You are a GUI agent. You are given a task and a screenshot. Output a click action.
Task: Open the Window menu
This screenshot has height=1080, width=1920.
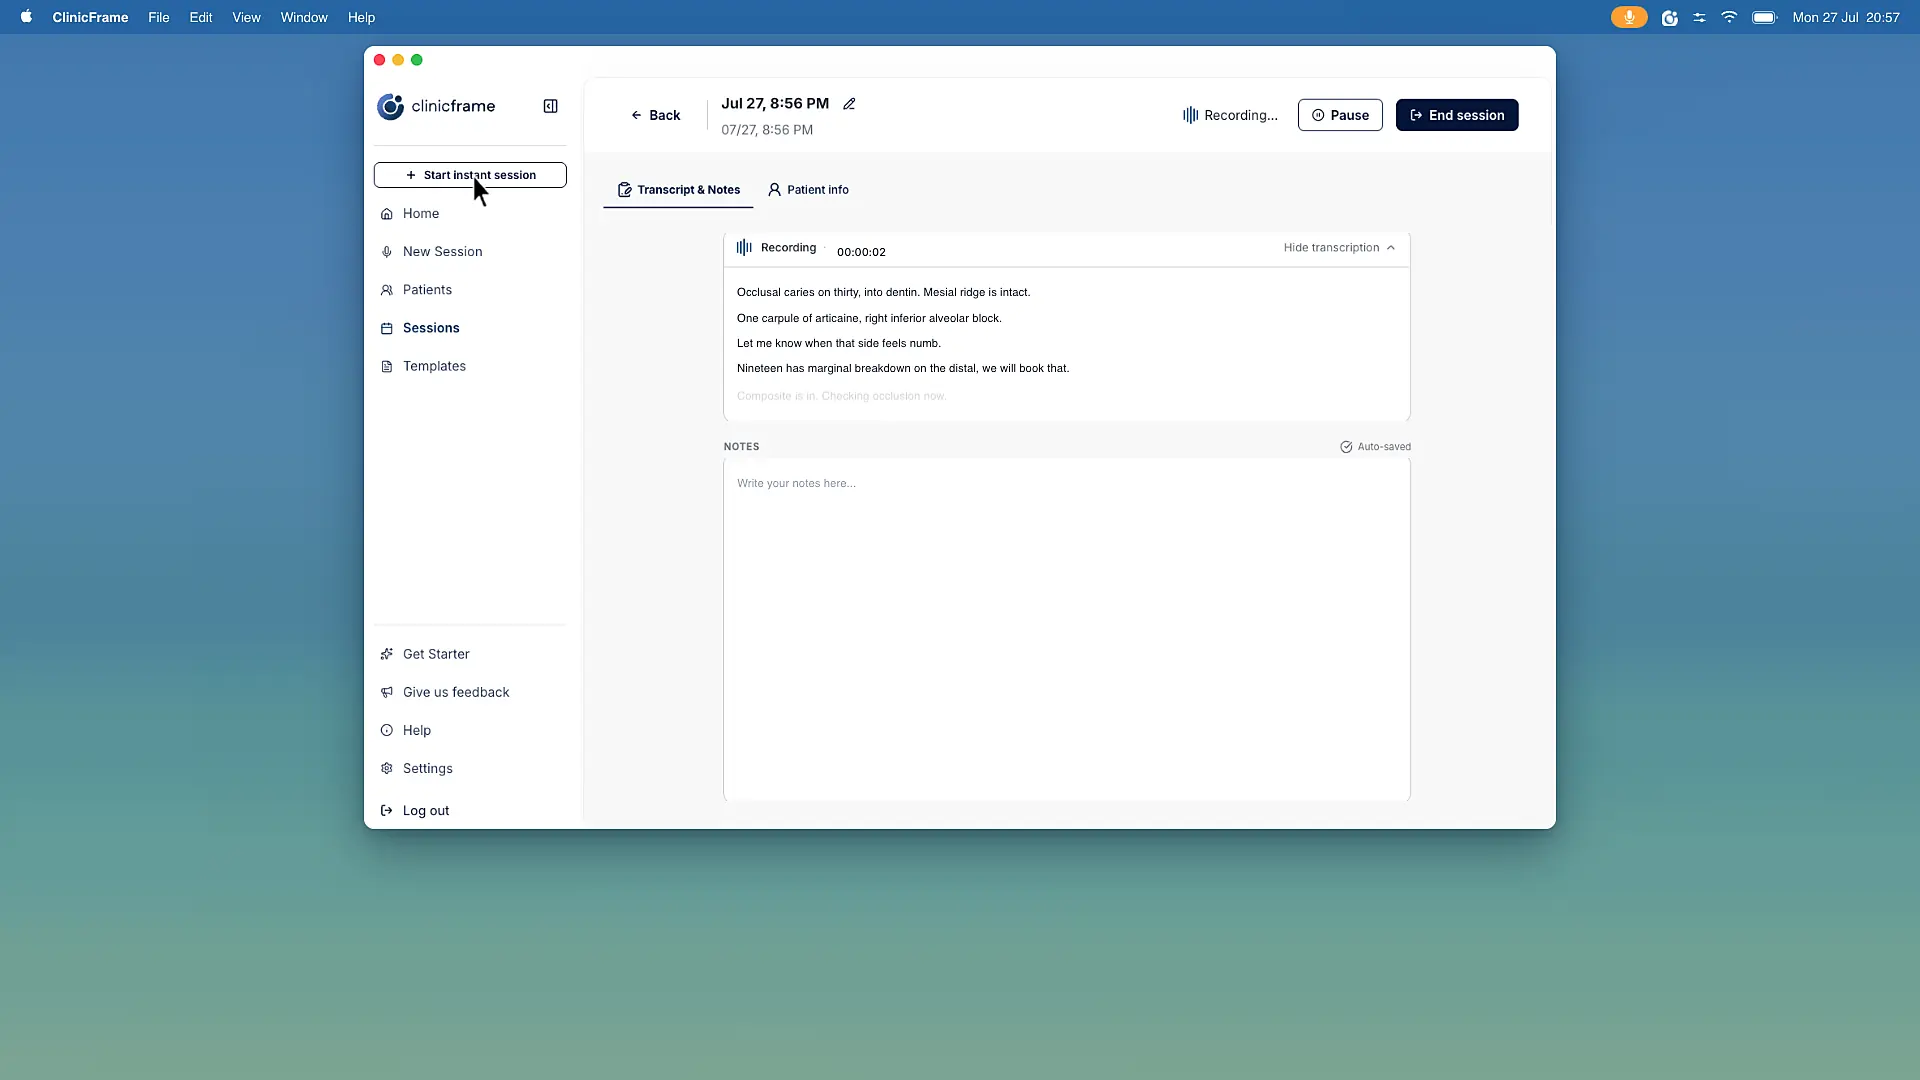[304, 17]
